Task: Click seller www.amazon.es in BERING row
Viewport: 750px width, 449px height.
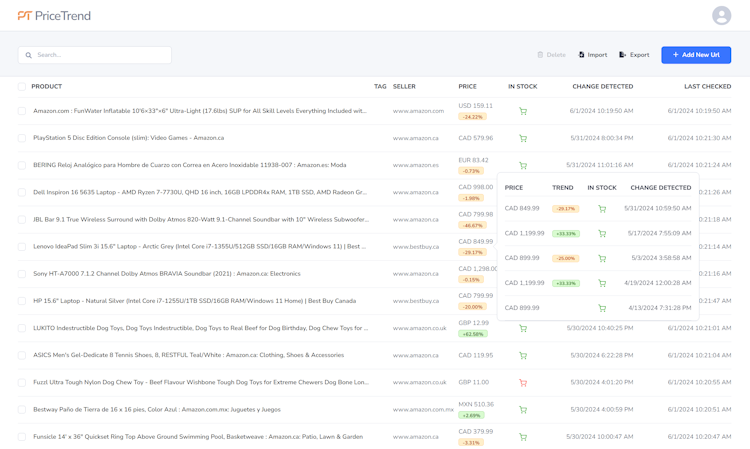Action: point(416,165)
